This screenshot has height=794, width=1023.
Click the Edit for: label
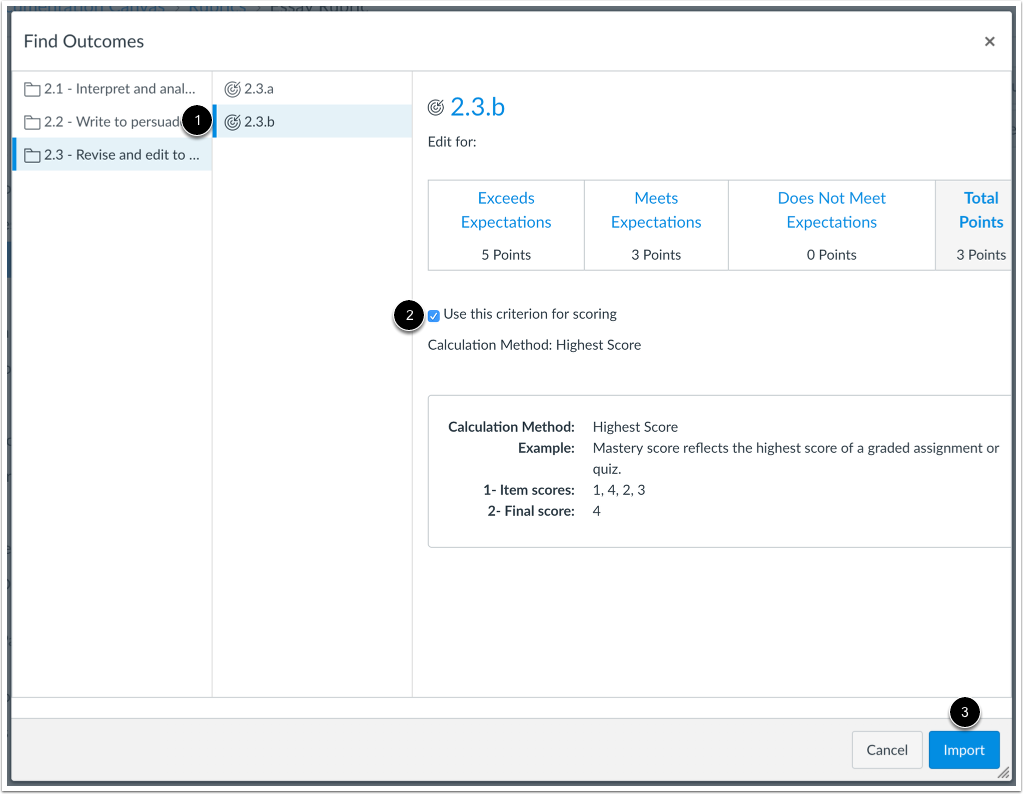(x=452, y=142)
